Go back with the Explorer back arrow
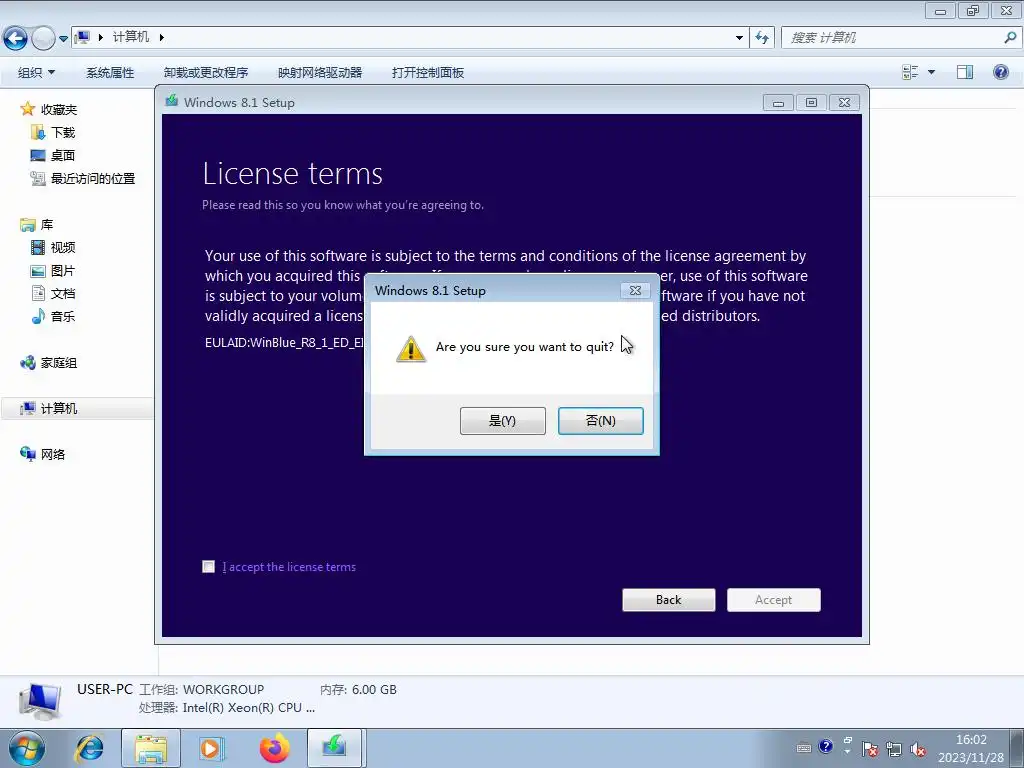This screenshot has height=768, width=1024. (16, 38)
